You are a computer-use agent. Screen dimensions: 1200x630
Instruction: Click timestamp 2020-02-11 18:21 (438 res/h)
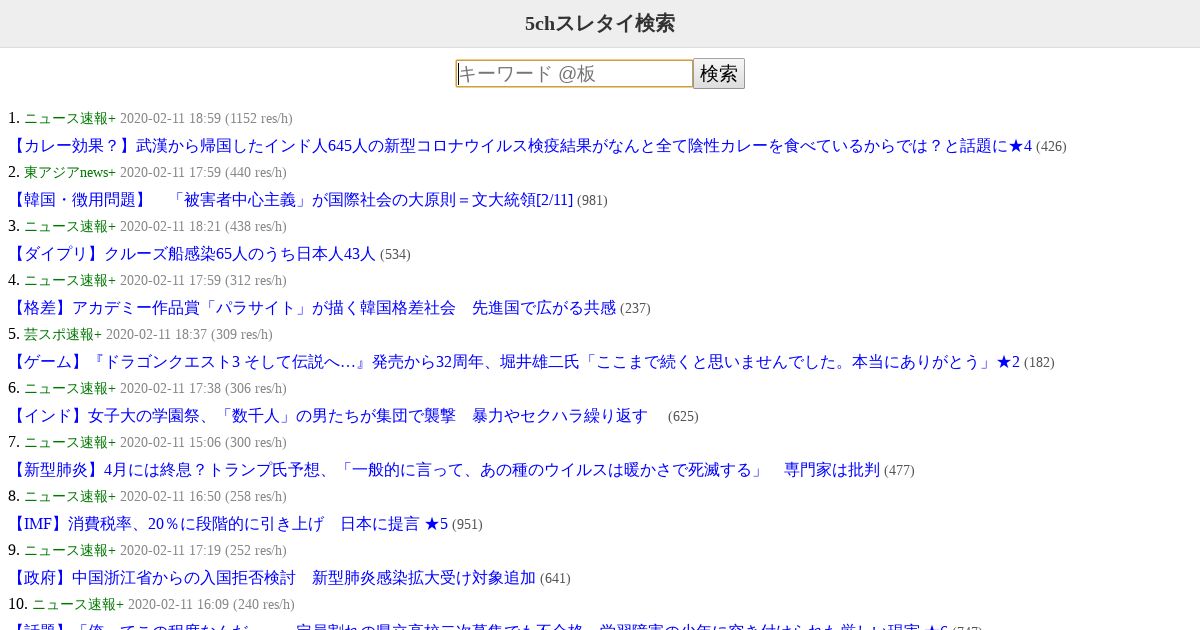pyautogui.click(x=203, y=227)
